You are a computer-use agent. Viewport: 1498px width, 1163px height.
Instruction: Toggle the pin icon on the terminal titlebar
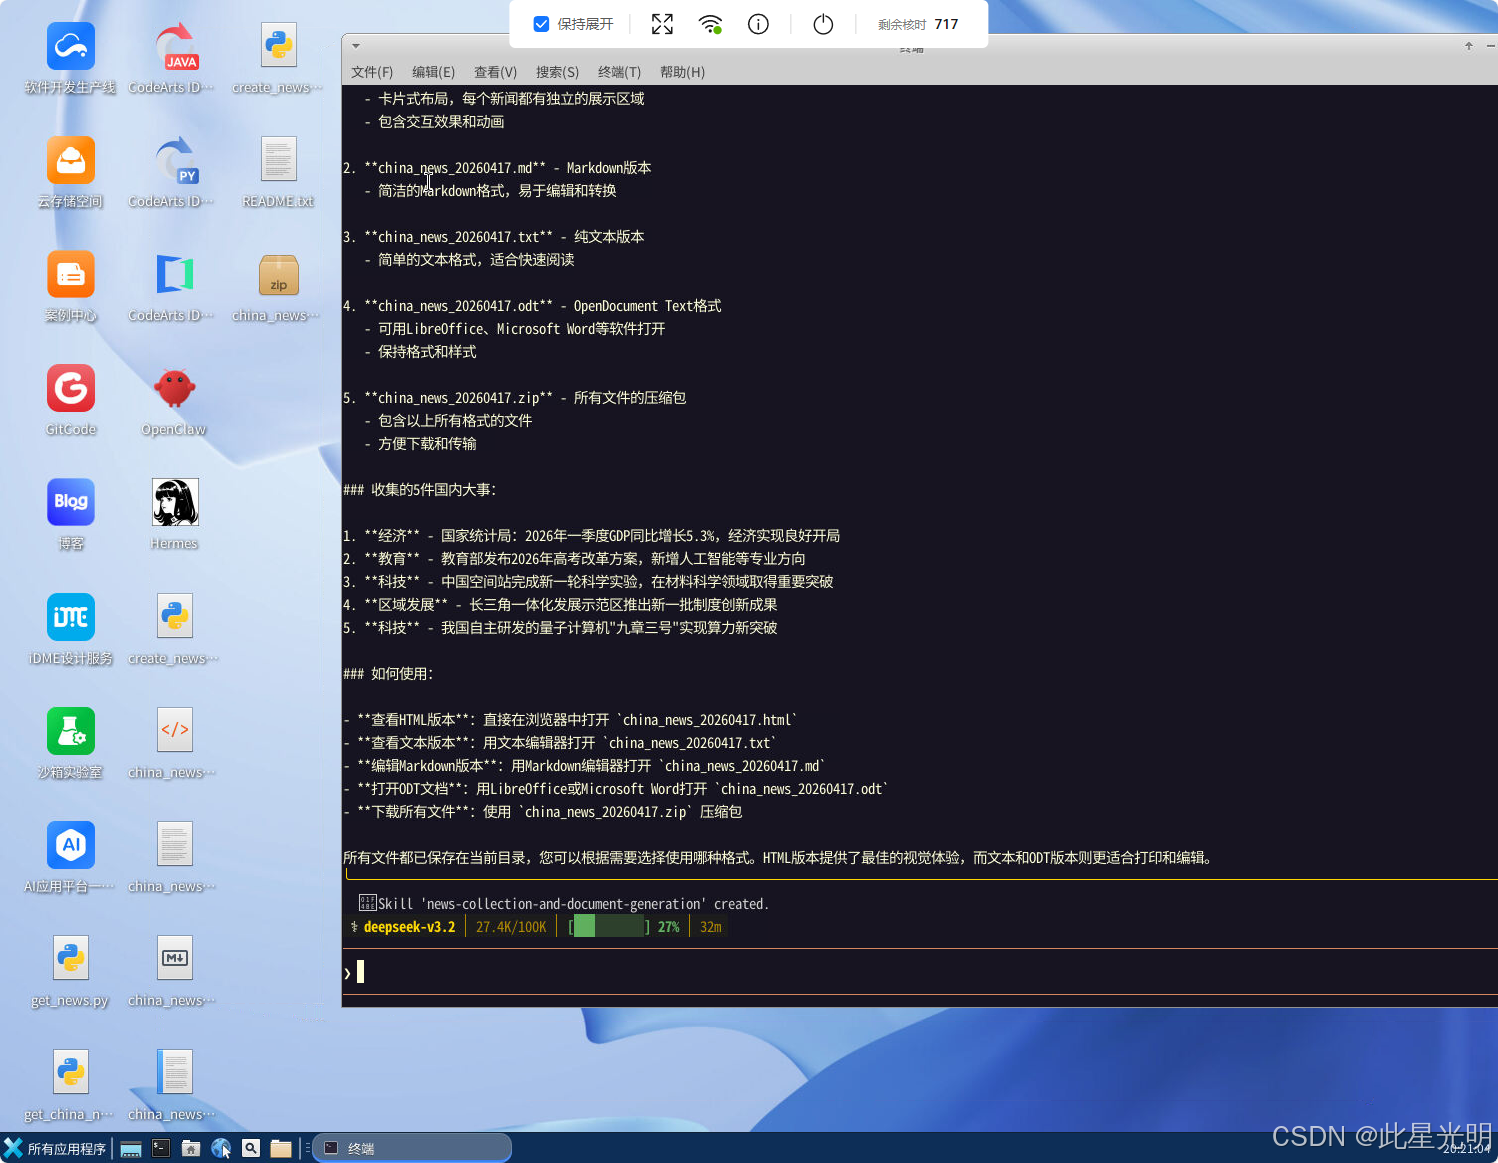(x=1467, y=45)
